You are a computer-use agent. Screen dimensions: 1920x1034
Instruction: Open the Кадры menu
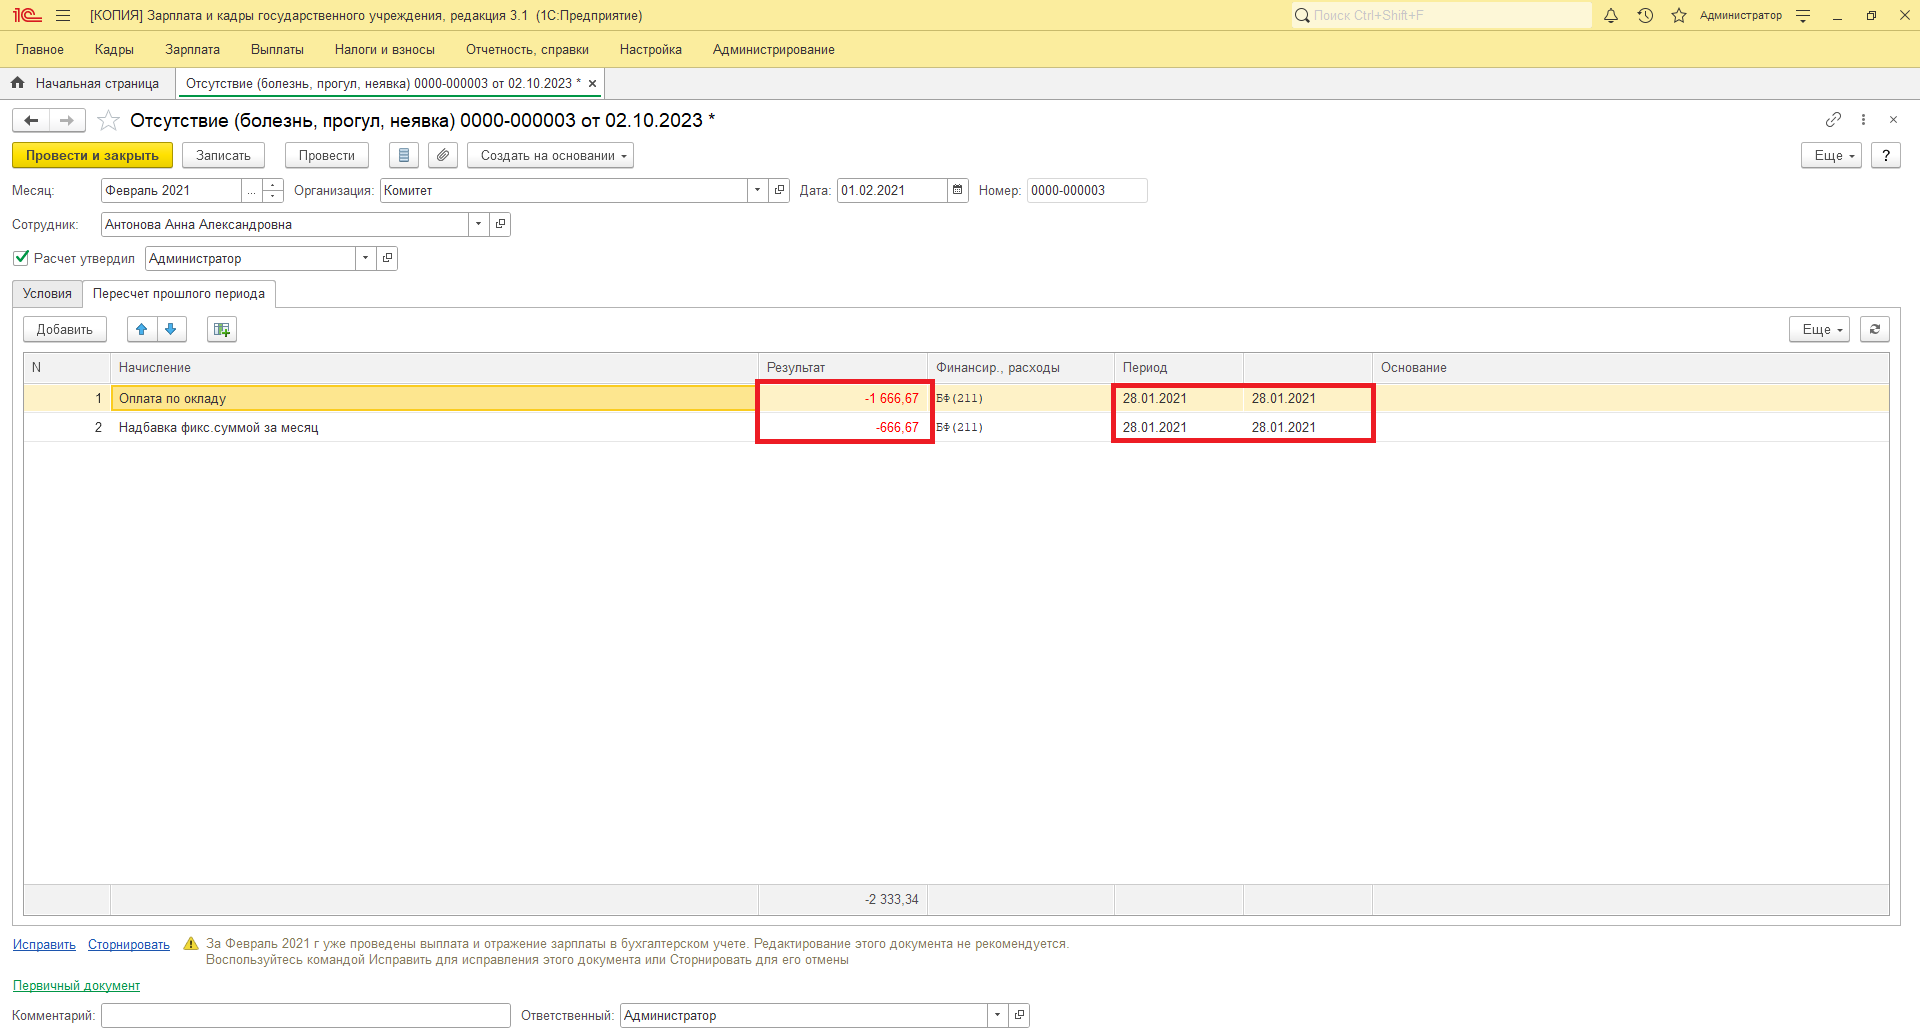(x=114, y=49)
